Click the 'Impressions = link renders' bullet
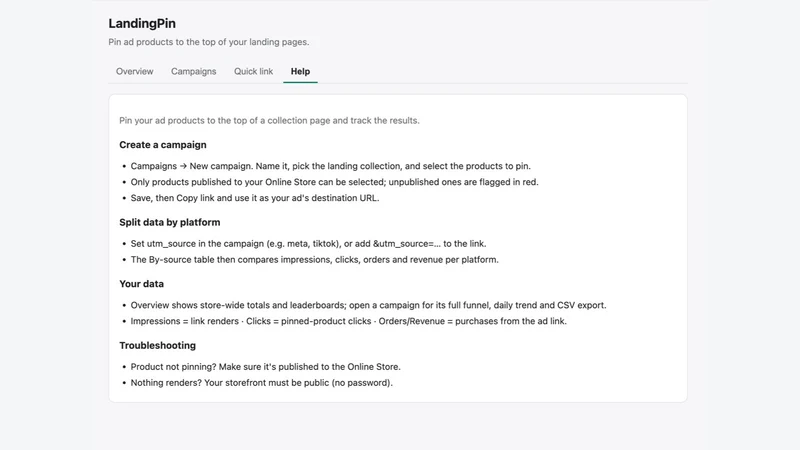 [x=348, y=321]
